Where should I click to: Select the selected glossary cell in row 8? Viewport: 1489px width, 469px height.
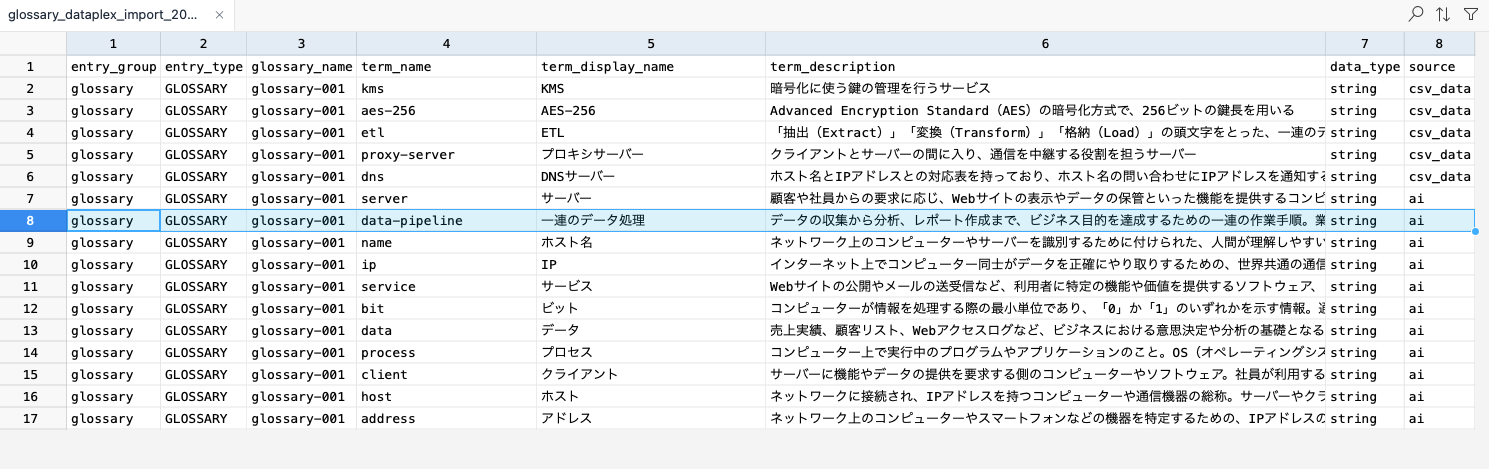[x=113, y=221]
